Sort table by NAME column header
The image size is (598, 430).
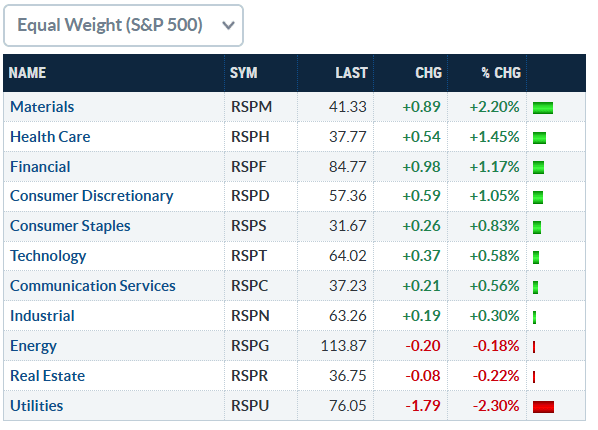tap(27, 73)
